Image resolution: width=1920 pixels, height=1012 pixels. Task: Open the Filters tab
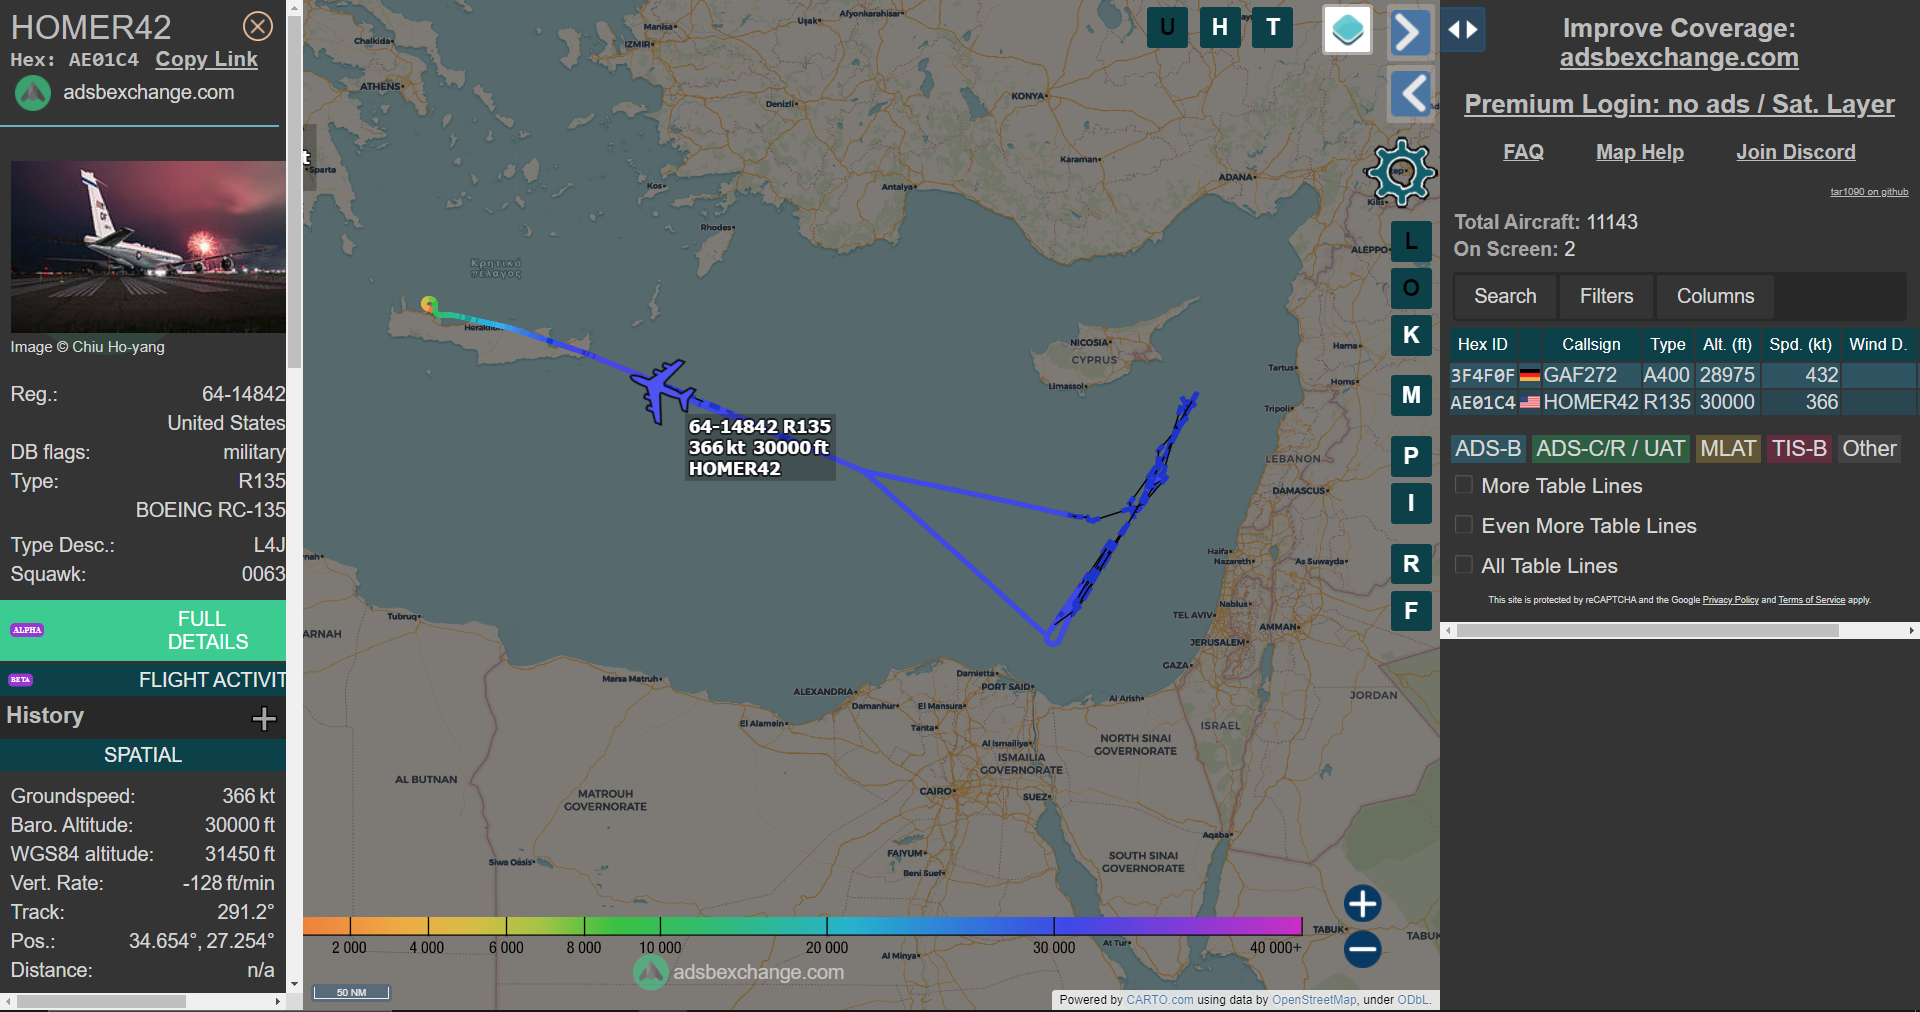tap(1606, 296)
